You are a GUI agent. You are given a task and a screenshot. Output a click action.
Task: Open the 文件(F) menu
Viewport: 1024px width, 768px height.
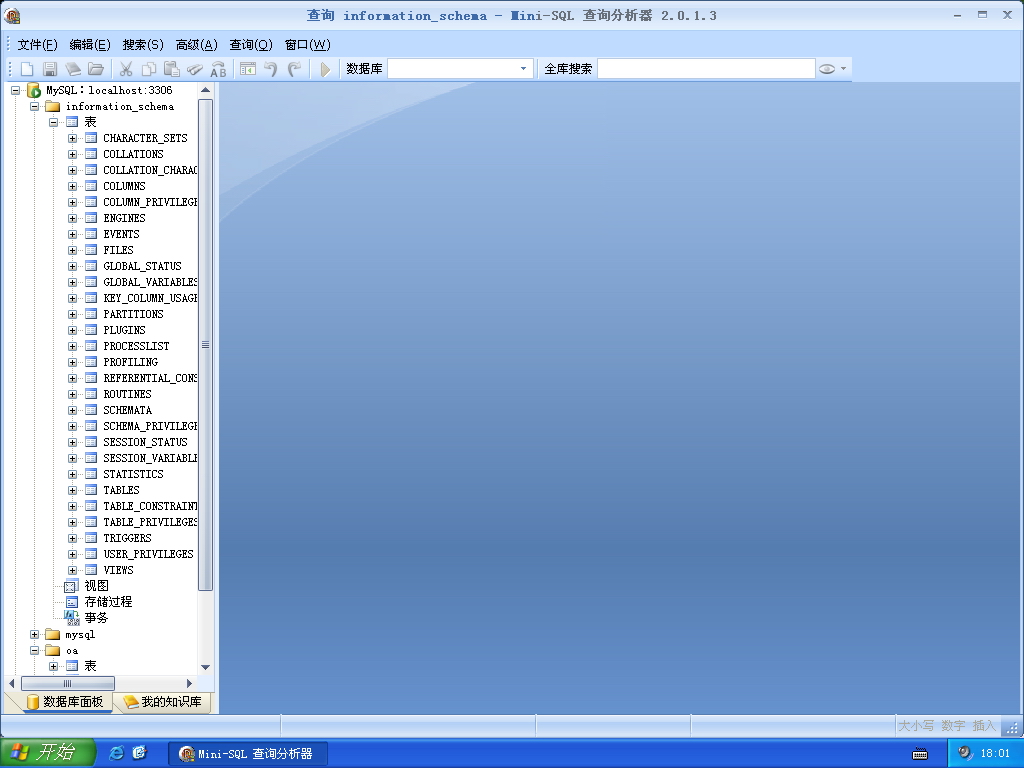(37, 44)
